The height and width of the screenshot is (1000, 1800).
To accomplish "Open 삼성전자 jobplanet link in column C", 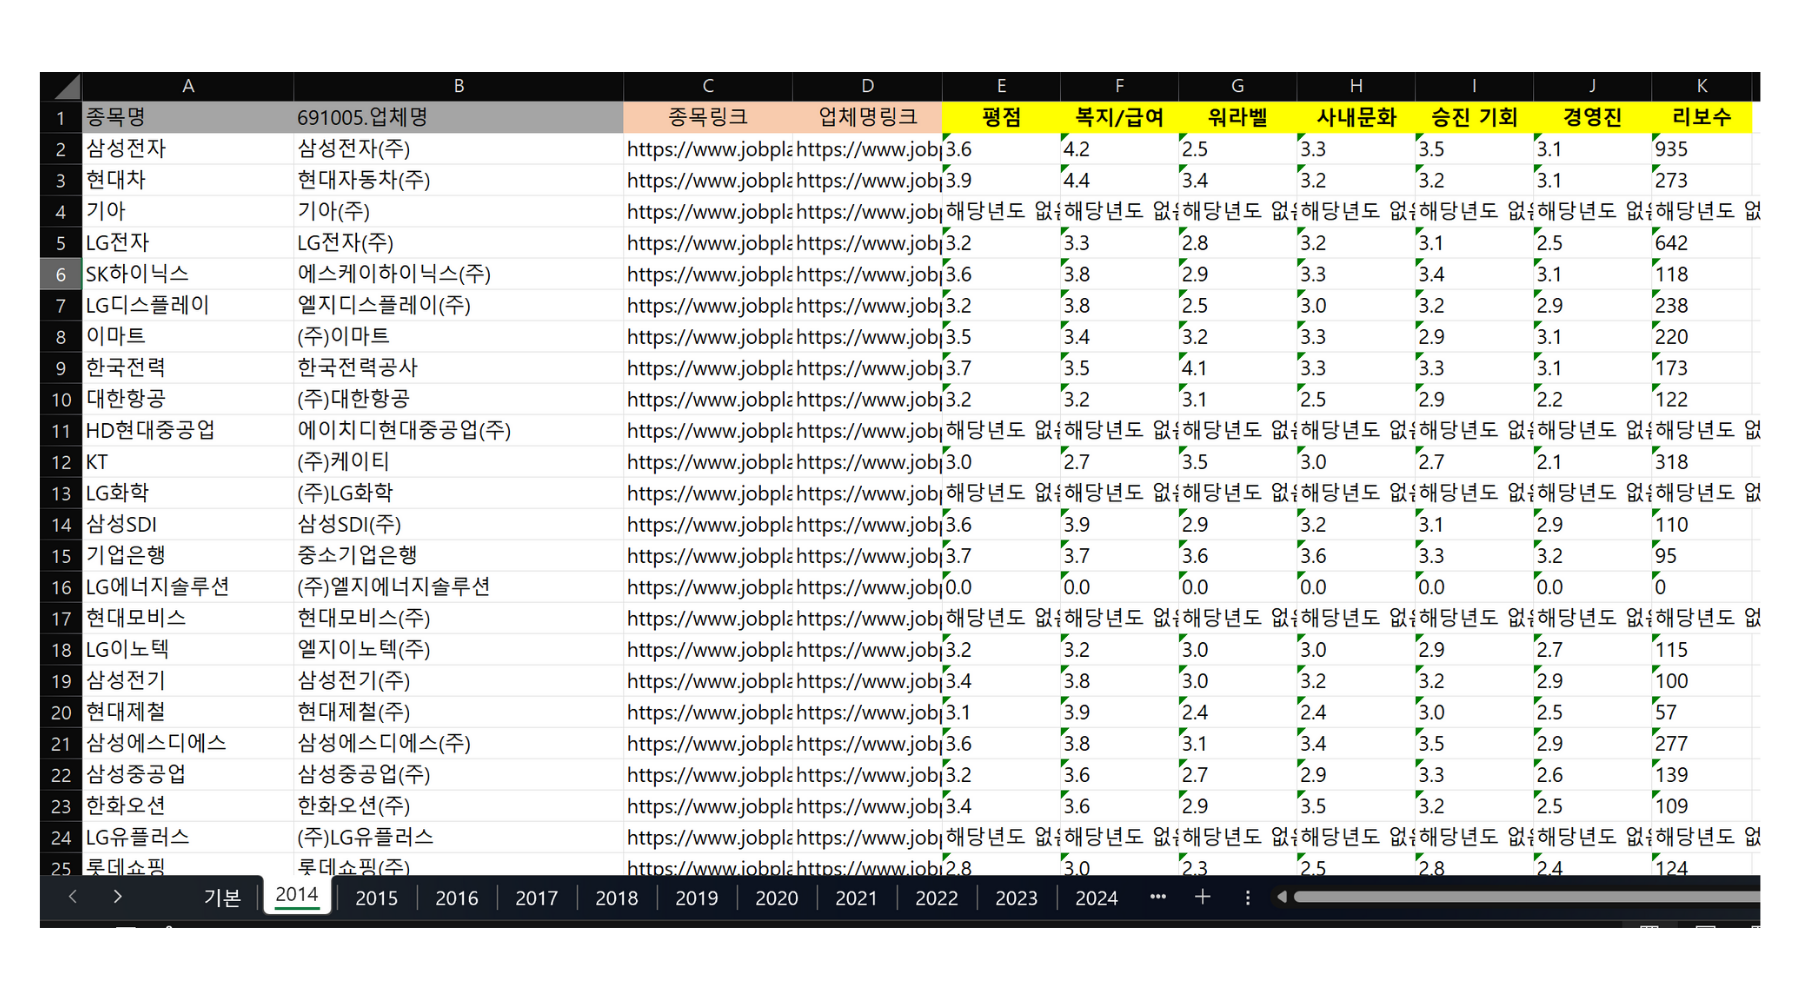I will coord(708,150).
